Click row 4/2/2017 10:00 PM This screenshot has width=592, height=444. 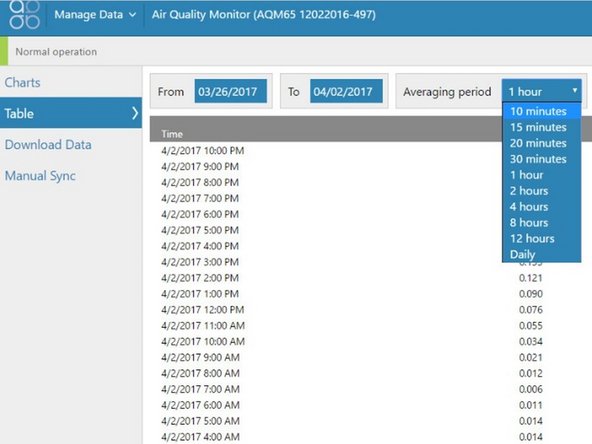(x=202, y=151)
